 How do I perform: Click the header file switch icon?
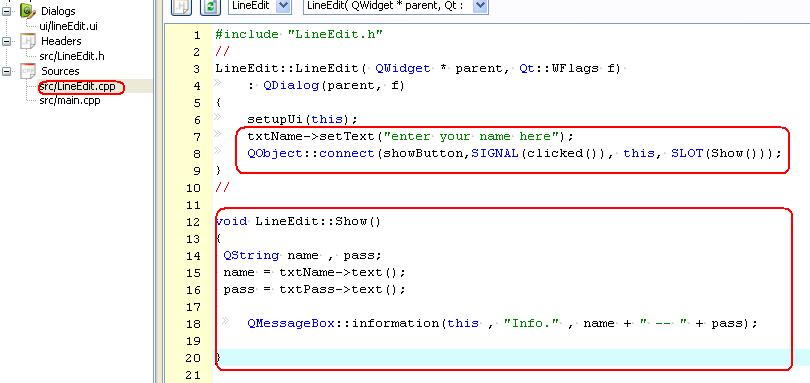(x=181, y=6)
